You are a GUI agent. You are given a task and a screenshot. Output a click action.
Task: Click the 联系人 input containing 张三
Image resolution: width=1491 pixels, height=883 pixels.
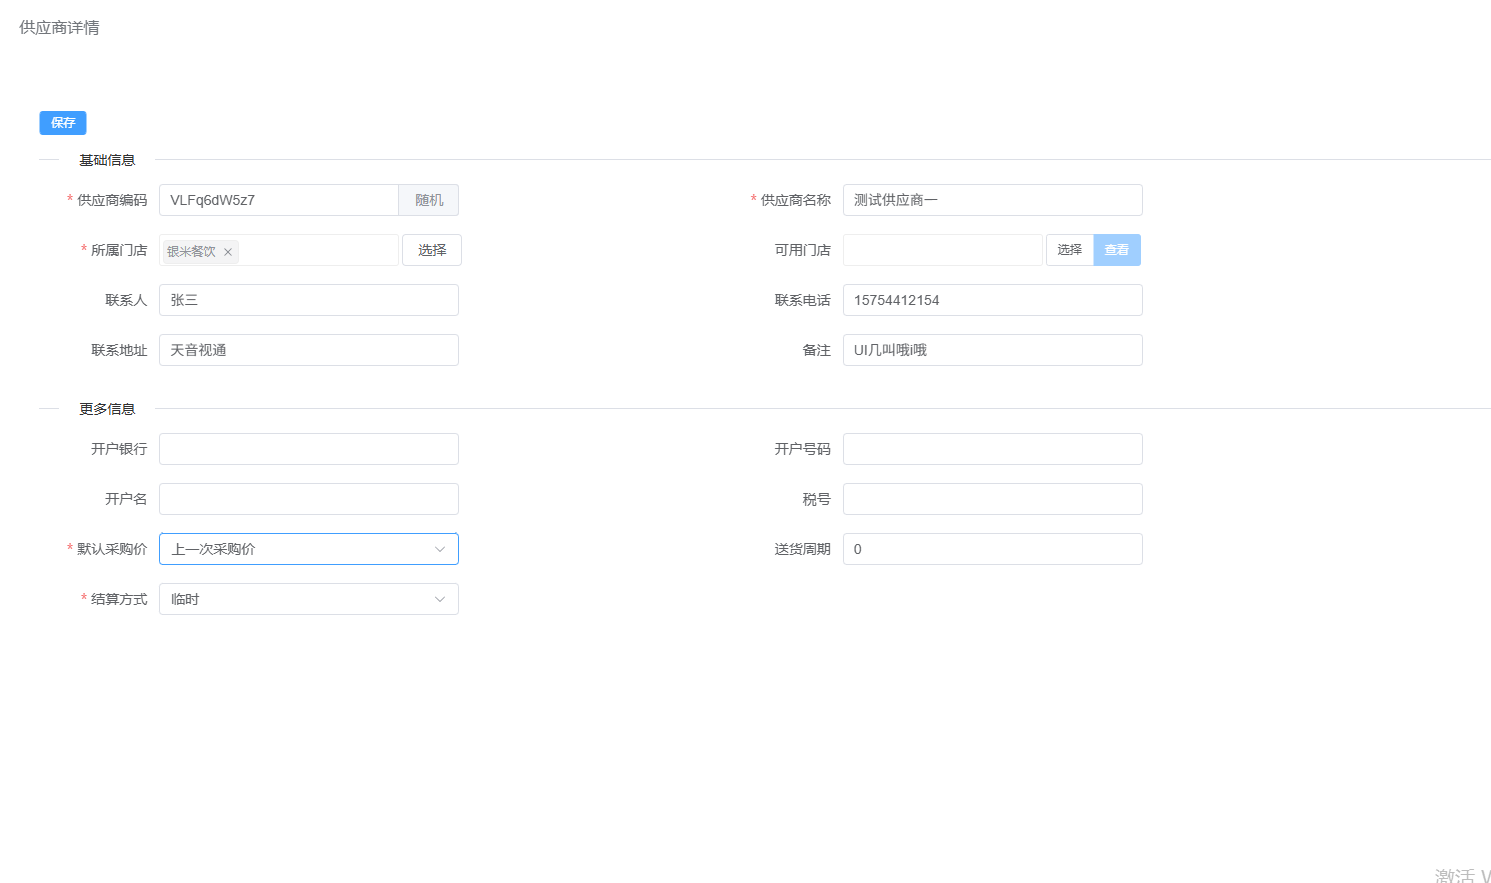309,300
